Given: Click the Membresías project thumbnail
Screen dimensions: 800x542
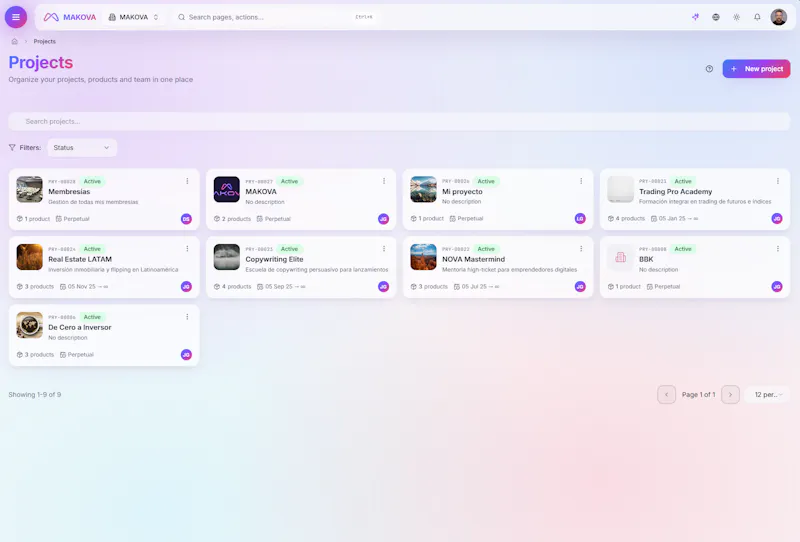Looking at the screenshot, I should point(30,189).
